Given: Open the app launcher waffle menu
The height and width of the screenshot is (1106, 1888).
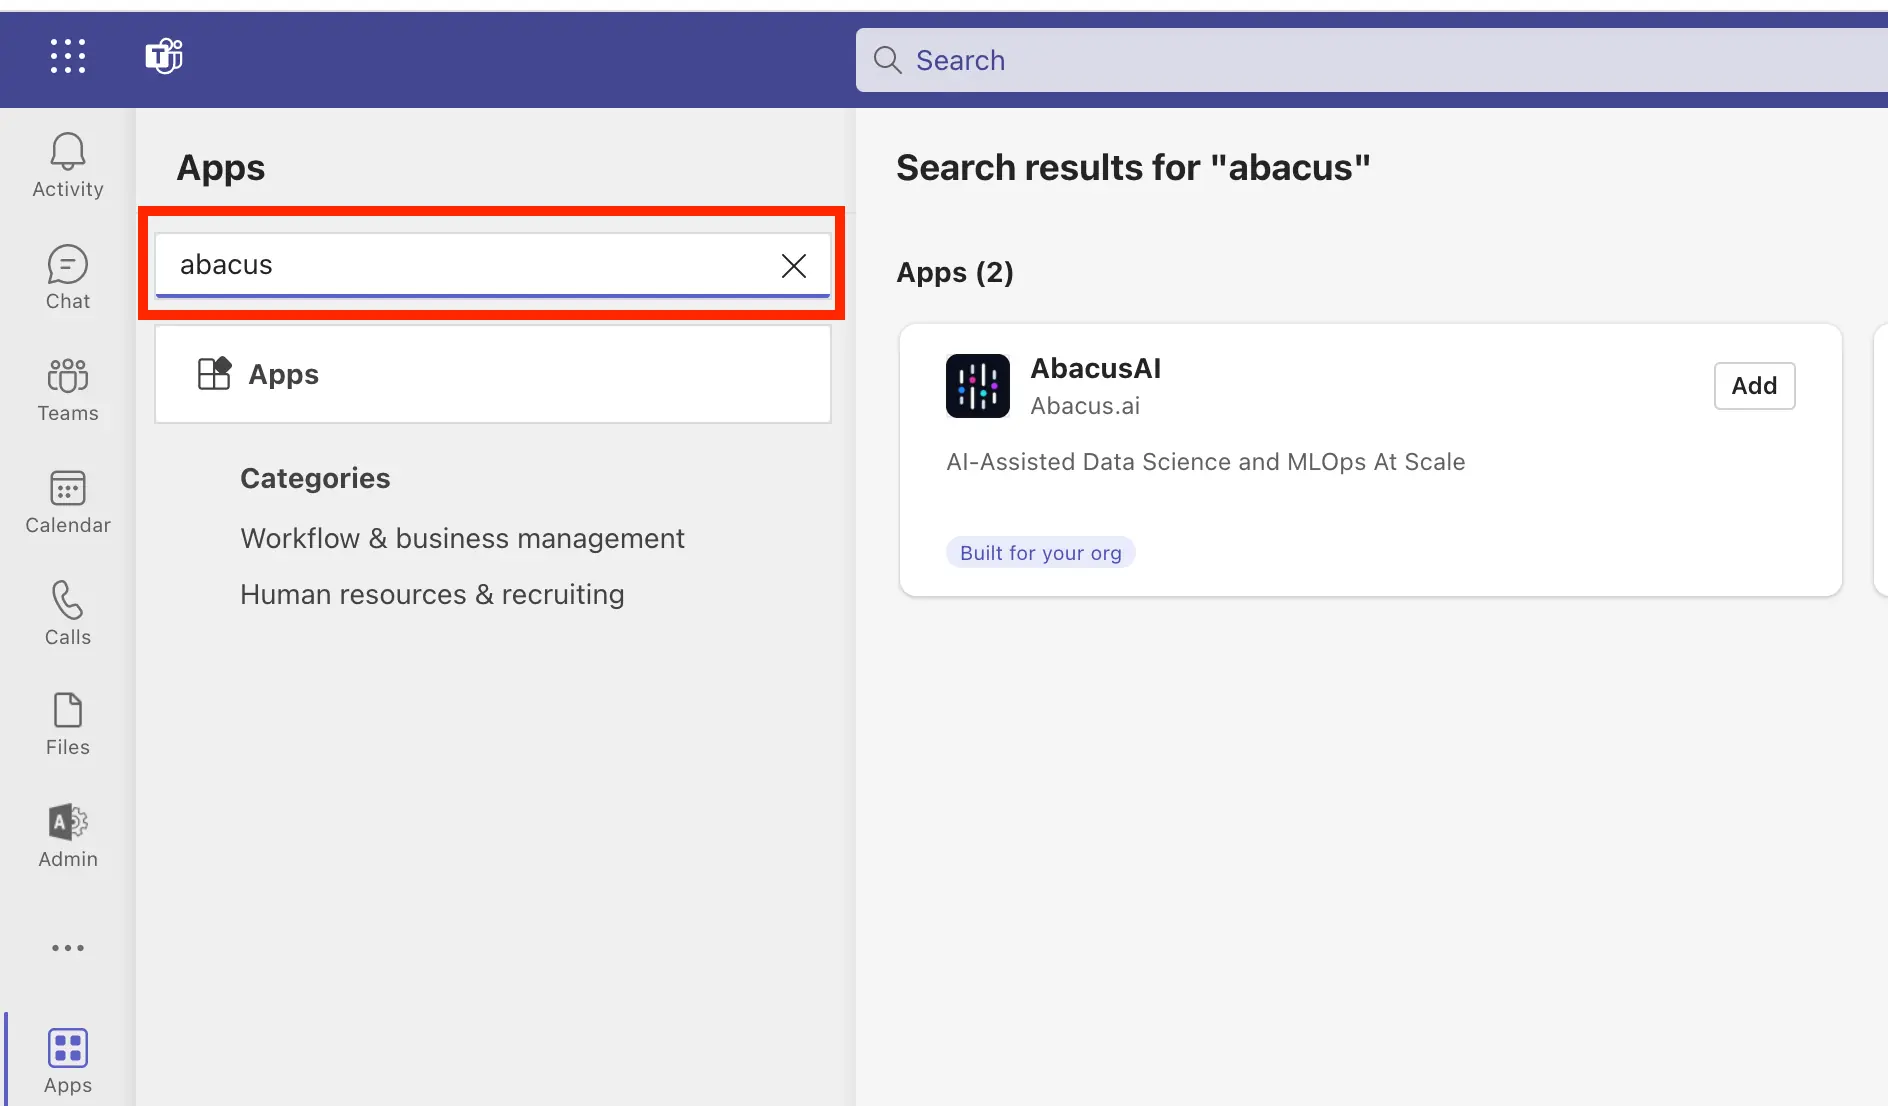Looking at the screenshot, I should (66, 57).
